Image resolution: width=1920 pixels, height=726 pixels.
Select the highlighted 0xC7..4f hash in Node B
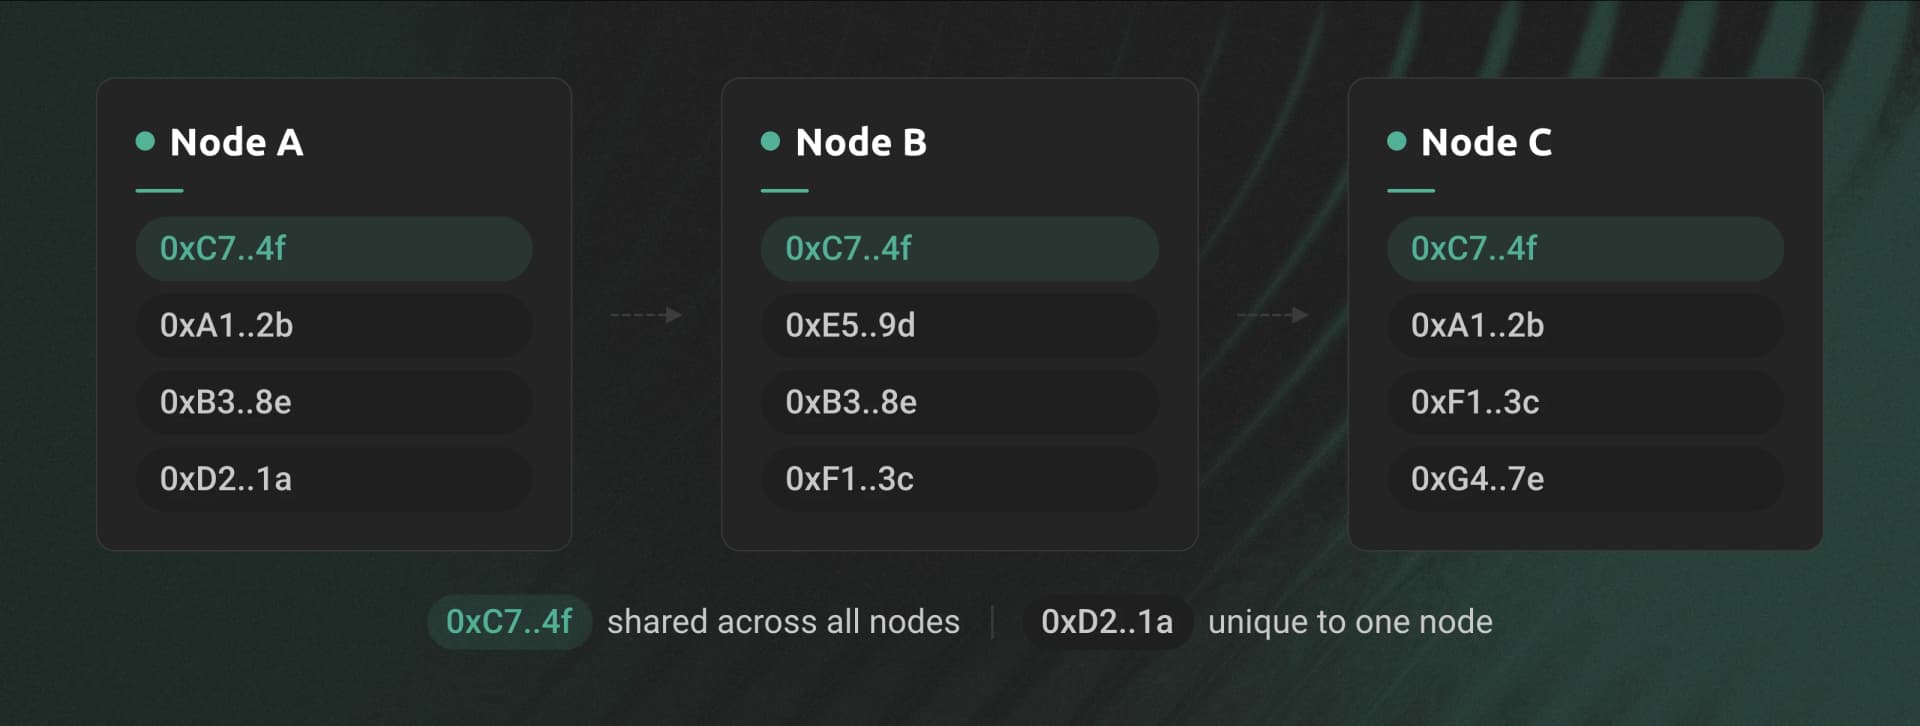tap(959, 248)
